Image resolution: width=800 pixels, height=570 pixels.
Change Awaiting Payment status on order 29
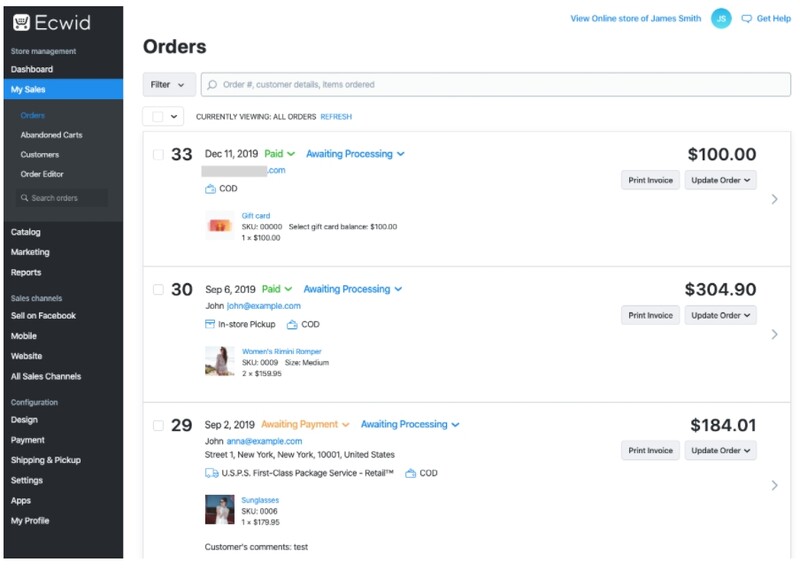pos(305,425)
